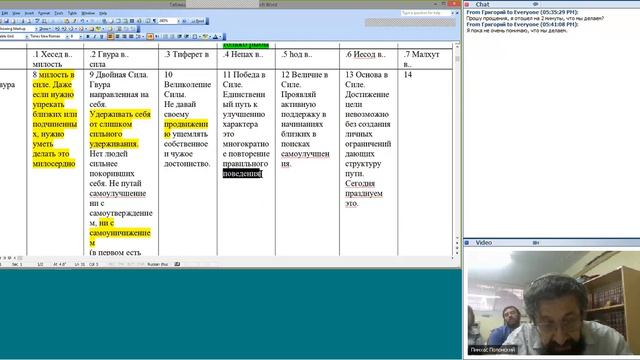Click the Chat panel title
Screen dimensions: 640x360
coord(482,4)
